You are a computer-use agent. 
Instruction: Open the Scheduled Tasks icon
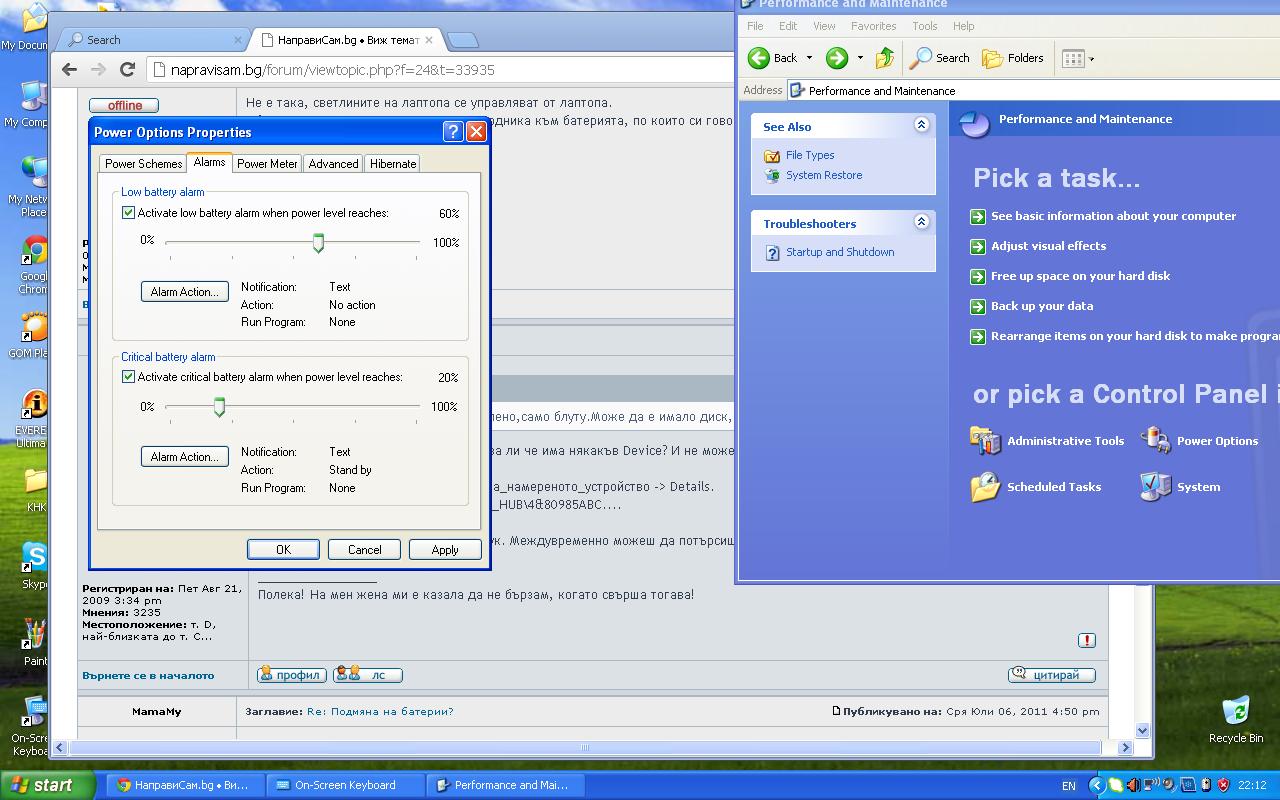986,487
